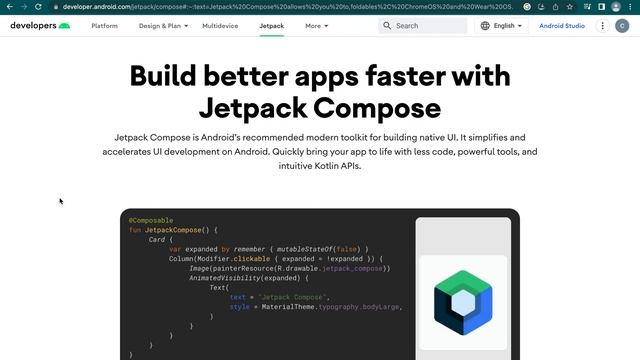Toggle the browser side panel icon
Viewport: 640px width, 360px height.
pos(601,7)
